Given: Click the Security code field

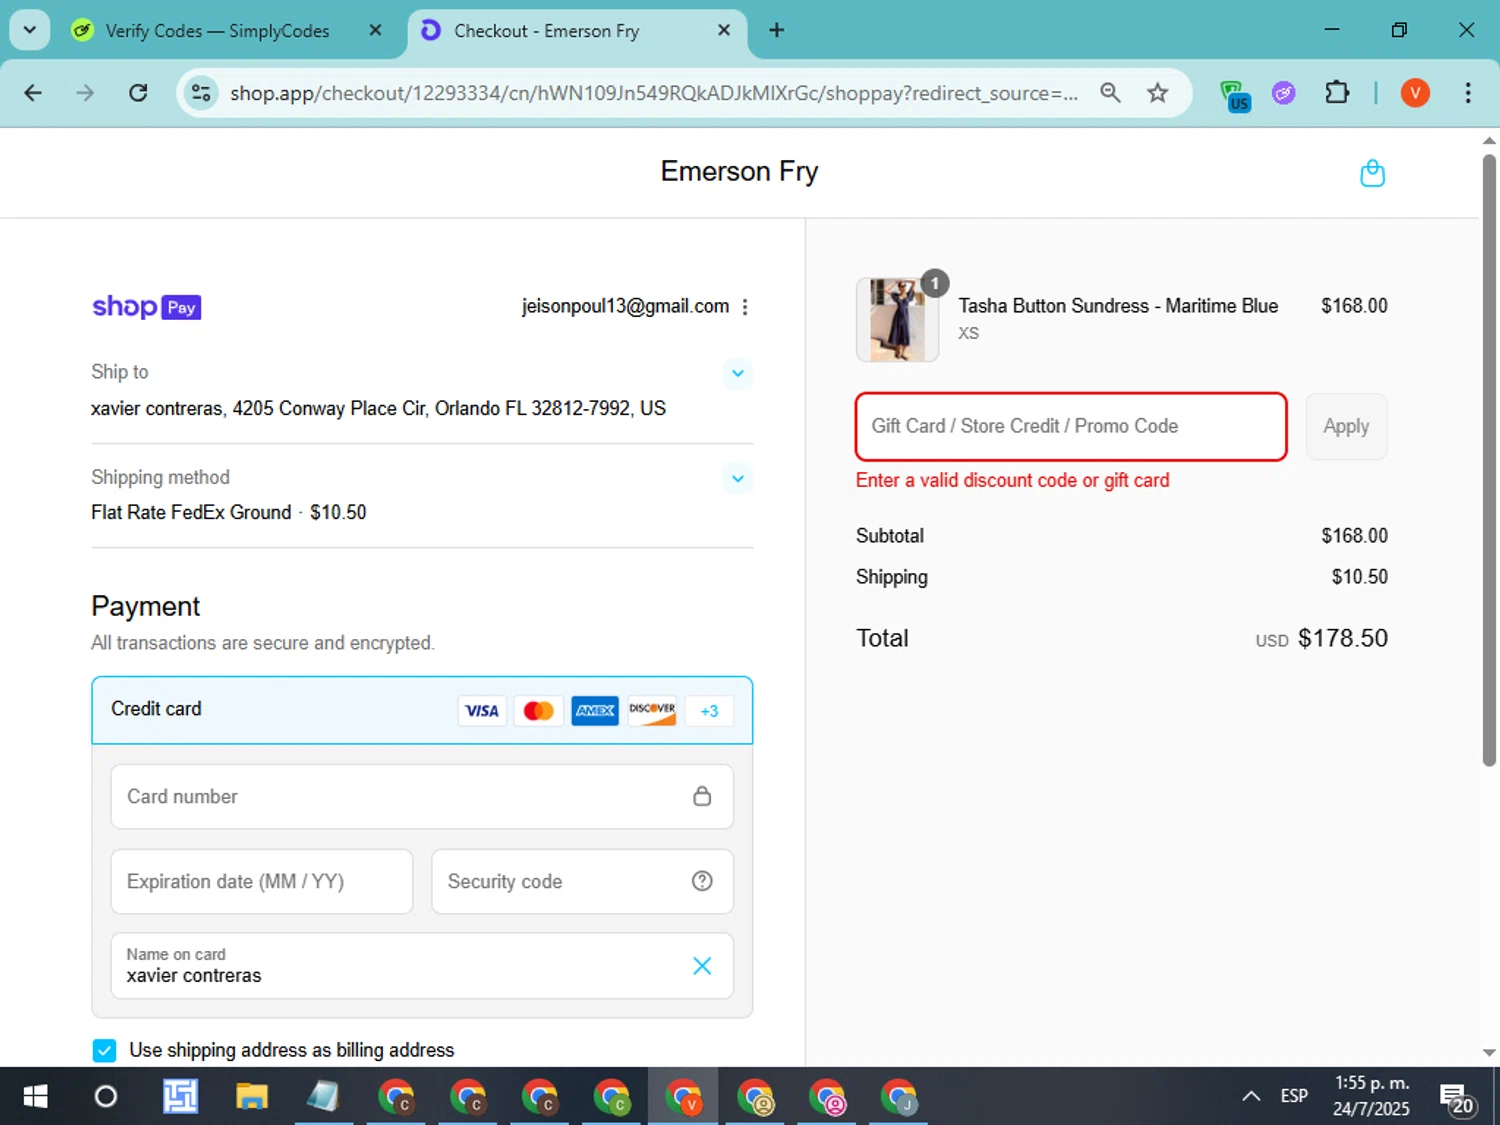Looking at the screenshot, I should click(582, 882).
